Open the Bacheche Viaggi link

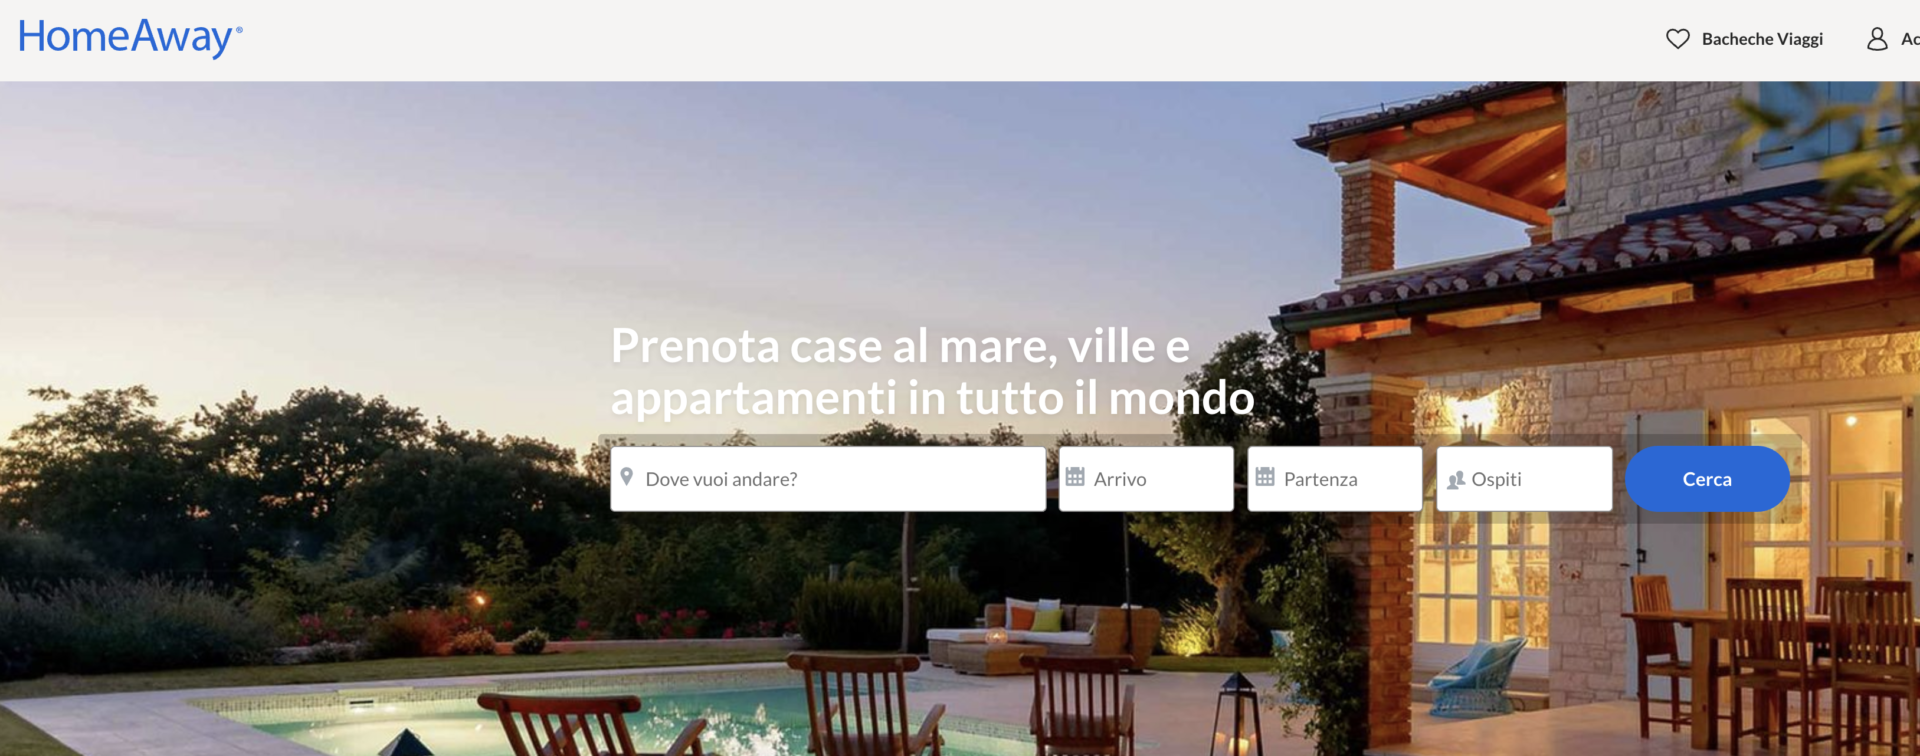point(1762,39)
